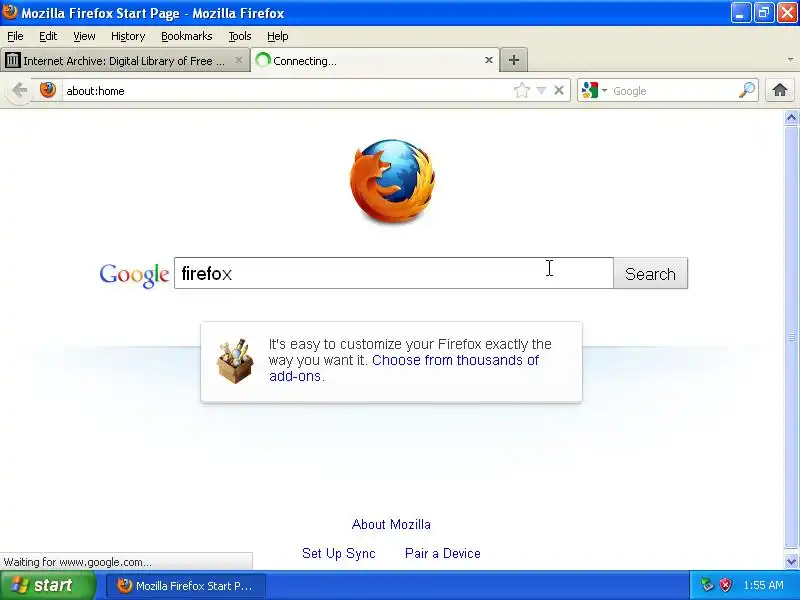Click the add-ons box icon
This screenshot has height=600, width=800.
point(235,361)
